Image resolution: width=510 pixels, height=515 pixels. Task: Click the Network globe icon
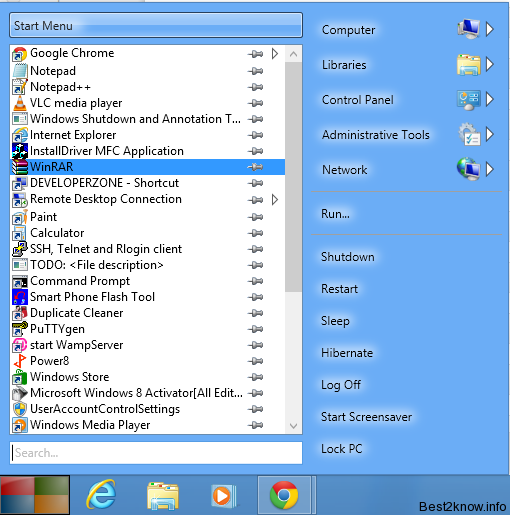(469, 169)
